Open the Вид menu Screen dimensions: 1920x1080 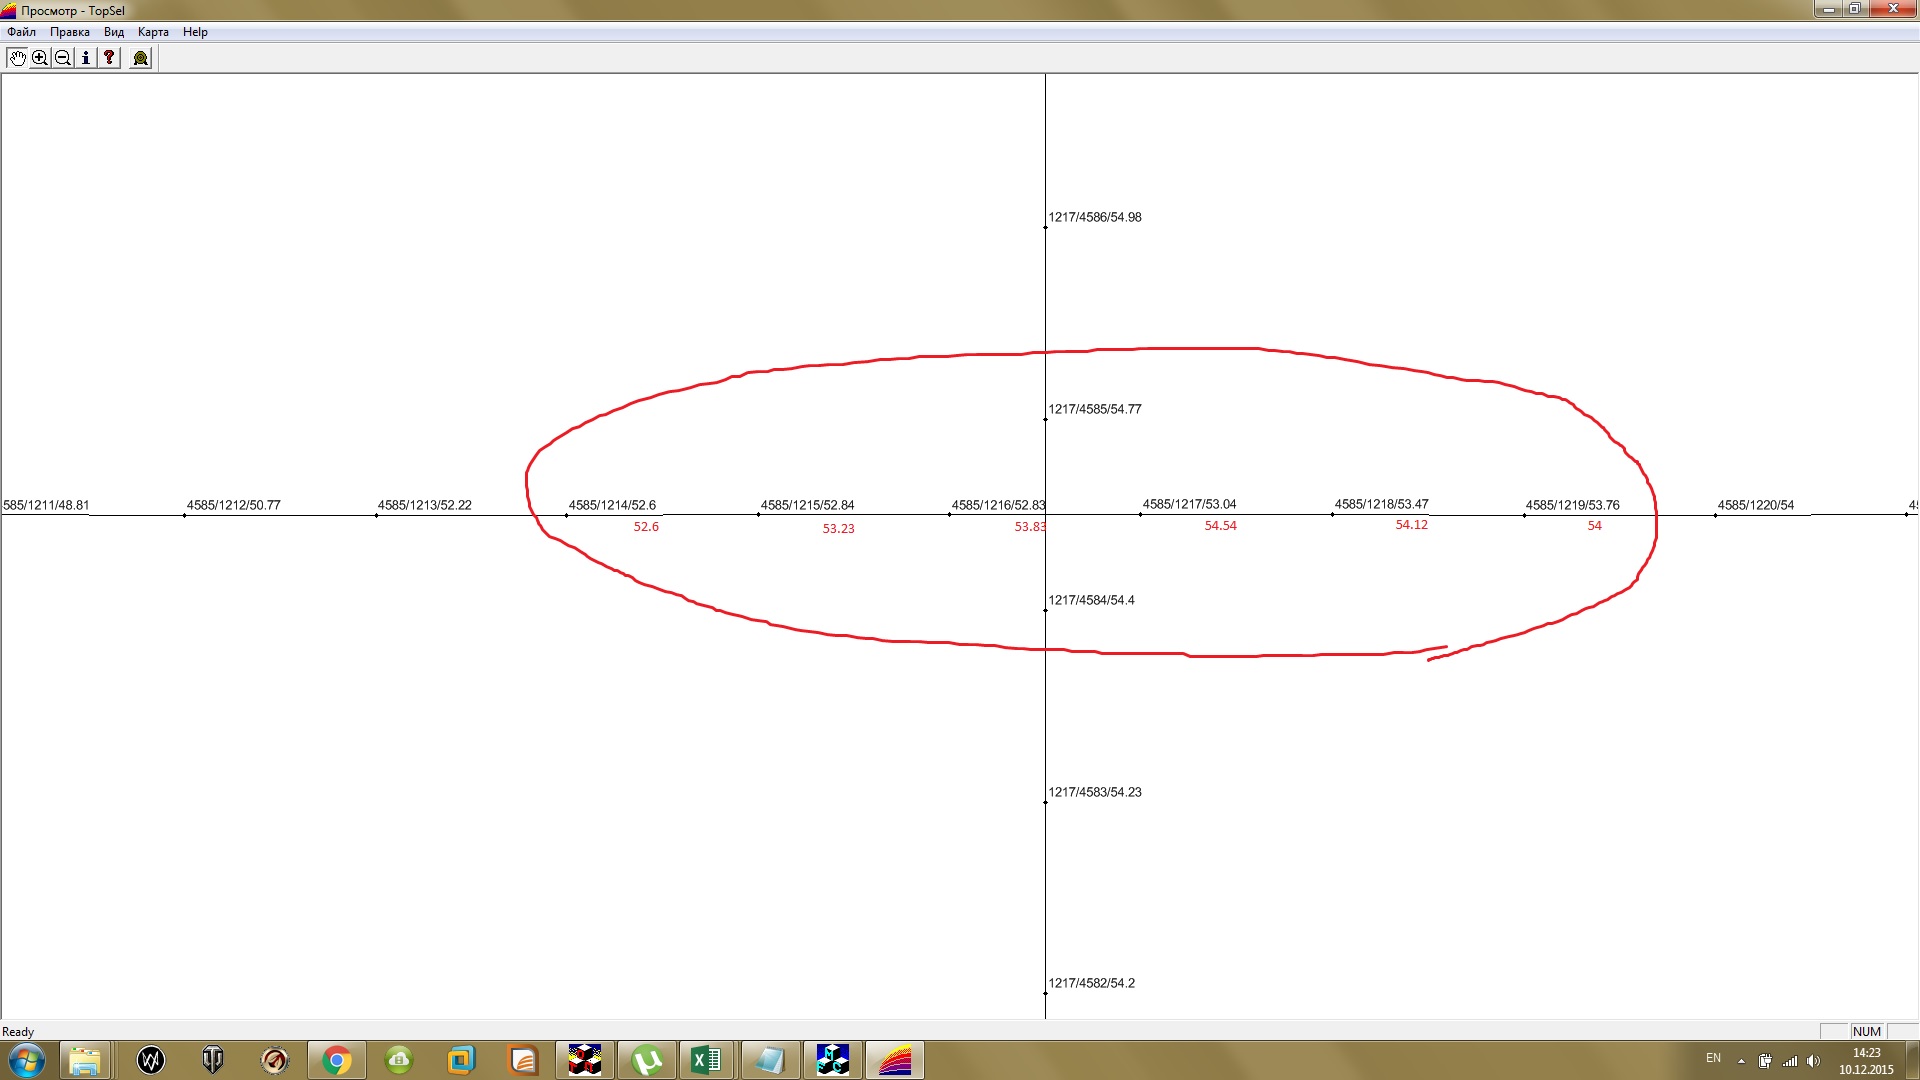[x=114, y=32]
